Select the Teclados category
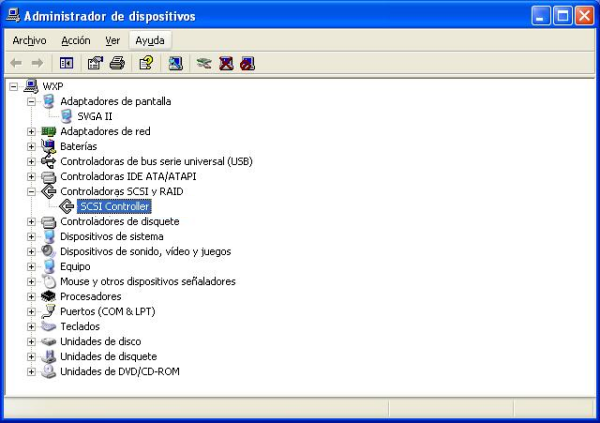600x423 pixels. click(79, 326)
